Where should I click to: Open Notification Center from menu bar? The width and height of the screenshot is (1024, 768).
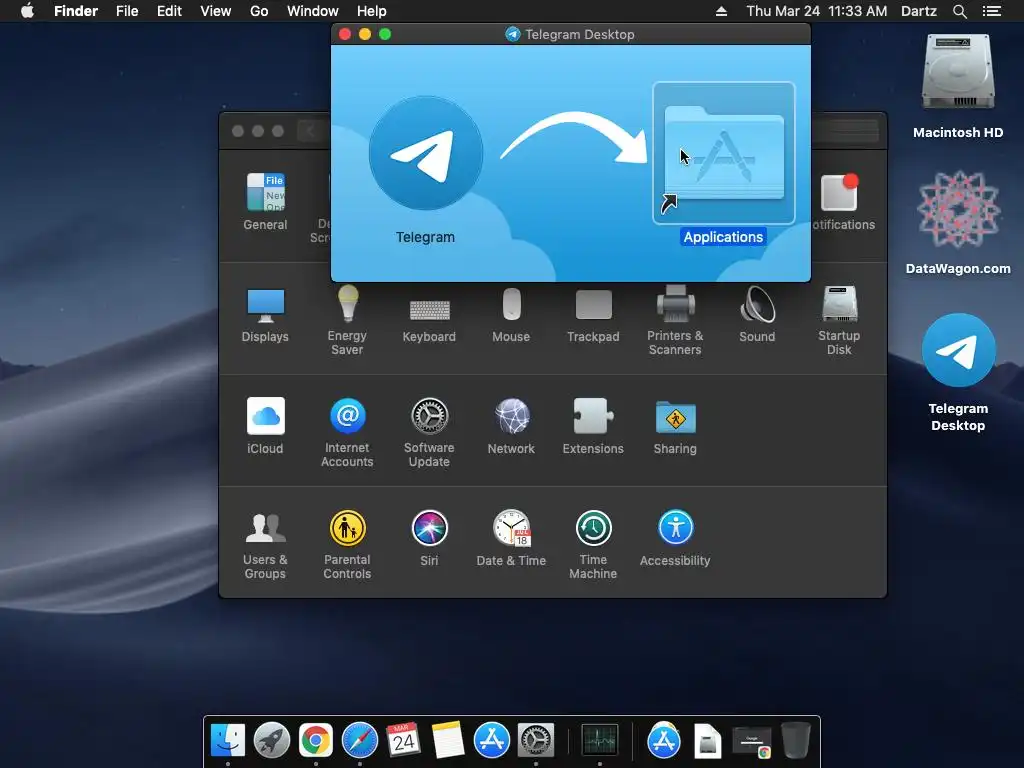pos(991,11)
